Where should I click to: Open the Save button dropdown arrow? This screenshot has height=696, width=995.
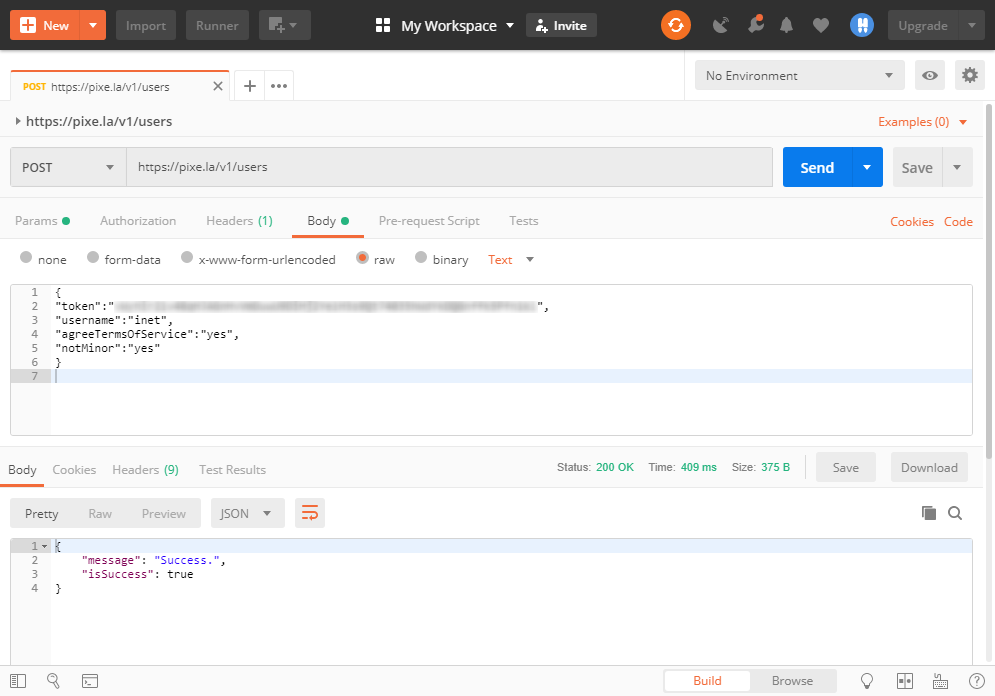pyautogui.click(x=957, y=167)
